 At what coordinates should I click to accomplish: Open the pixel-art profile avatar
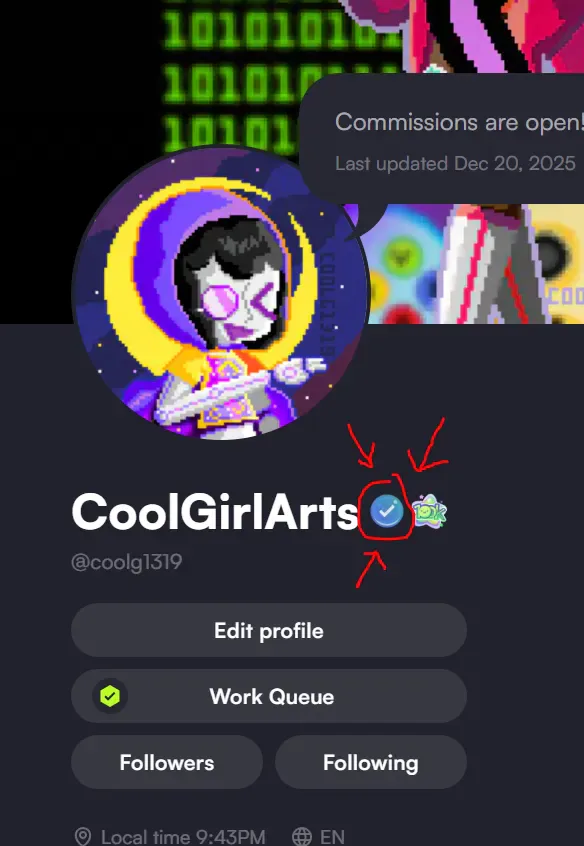[222, 293]
